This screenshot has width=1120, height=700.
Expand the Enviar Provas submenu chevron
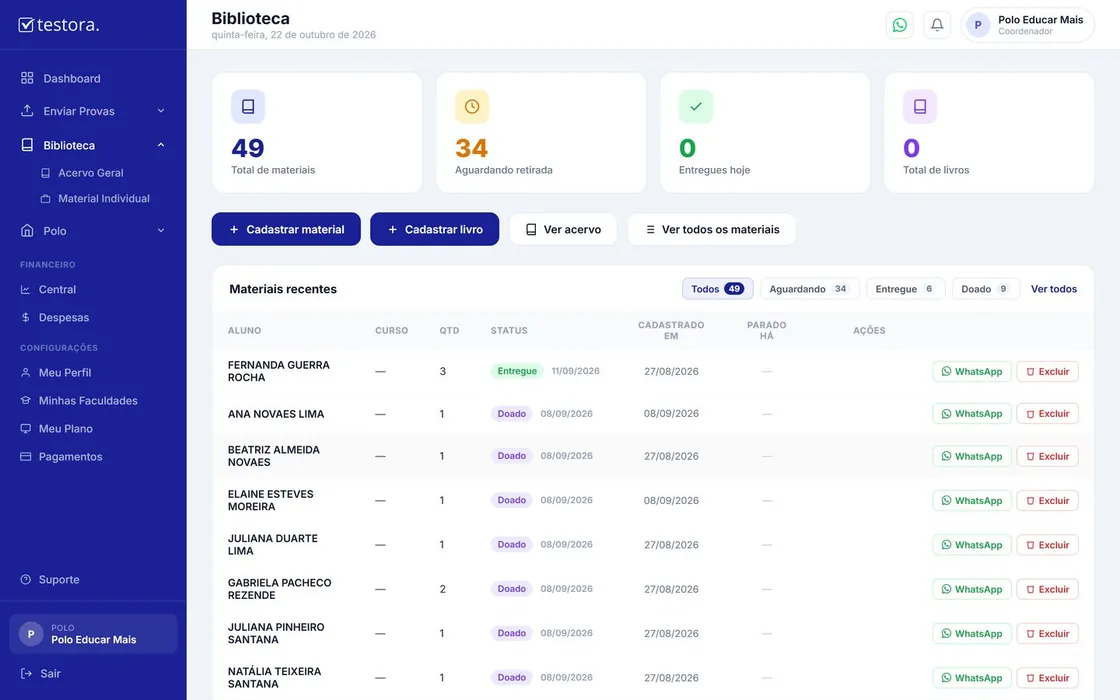(161, 111)
